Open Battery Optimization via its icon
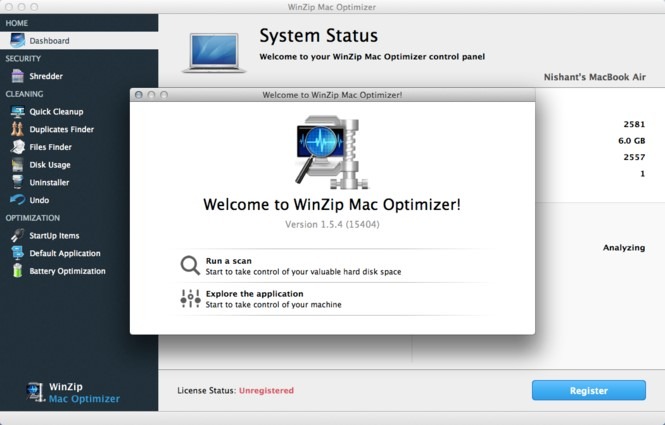Viewport: 665px width, 425px height. pyautogui.click(x=17, y=271)
